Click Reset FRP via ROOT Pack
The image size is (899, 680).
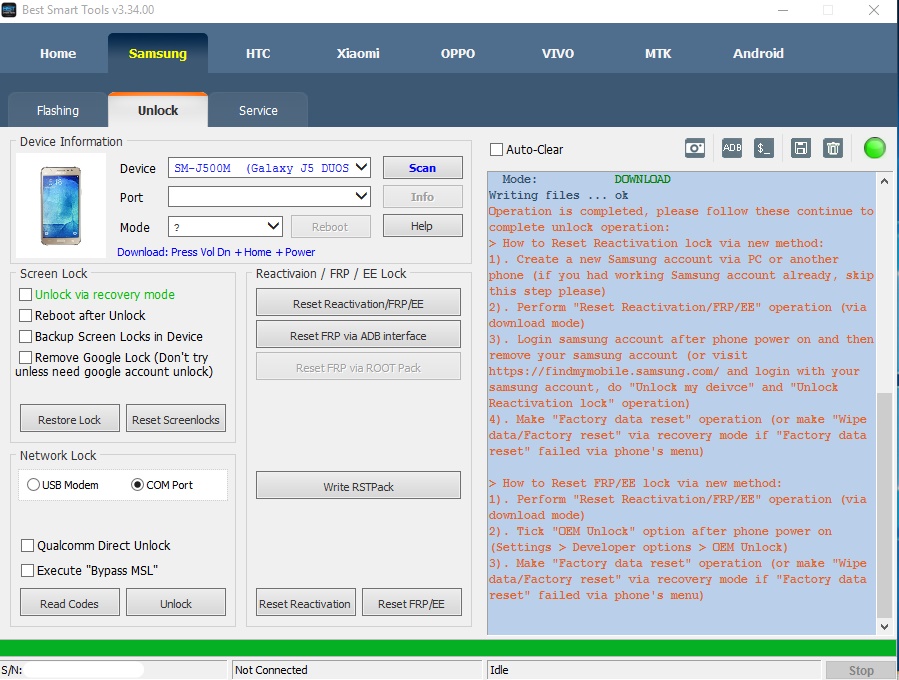coord(358,367)
